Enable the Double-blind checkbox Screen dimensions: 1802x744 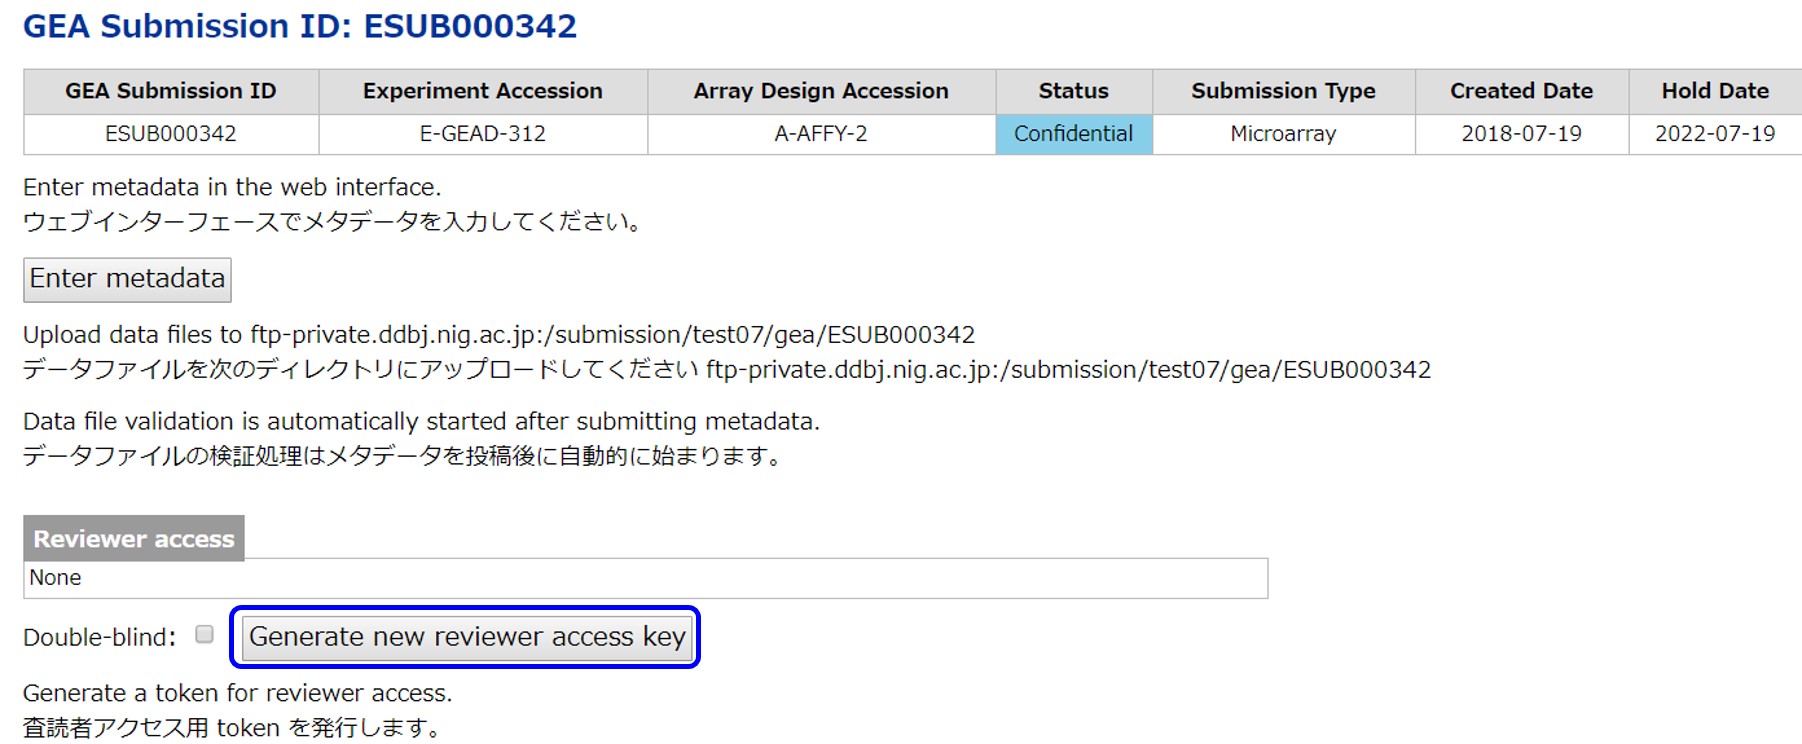click(204, 635)
